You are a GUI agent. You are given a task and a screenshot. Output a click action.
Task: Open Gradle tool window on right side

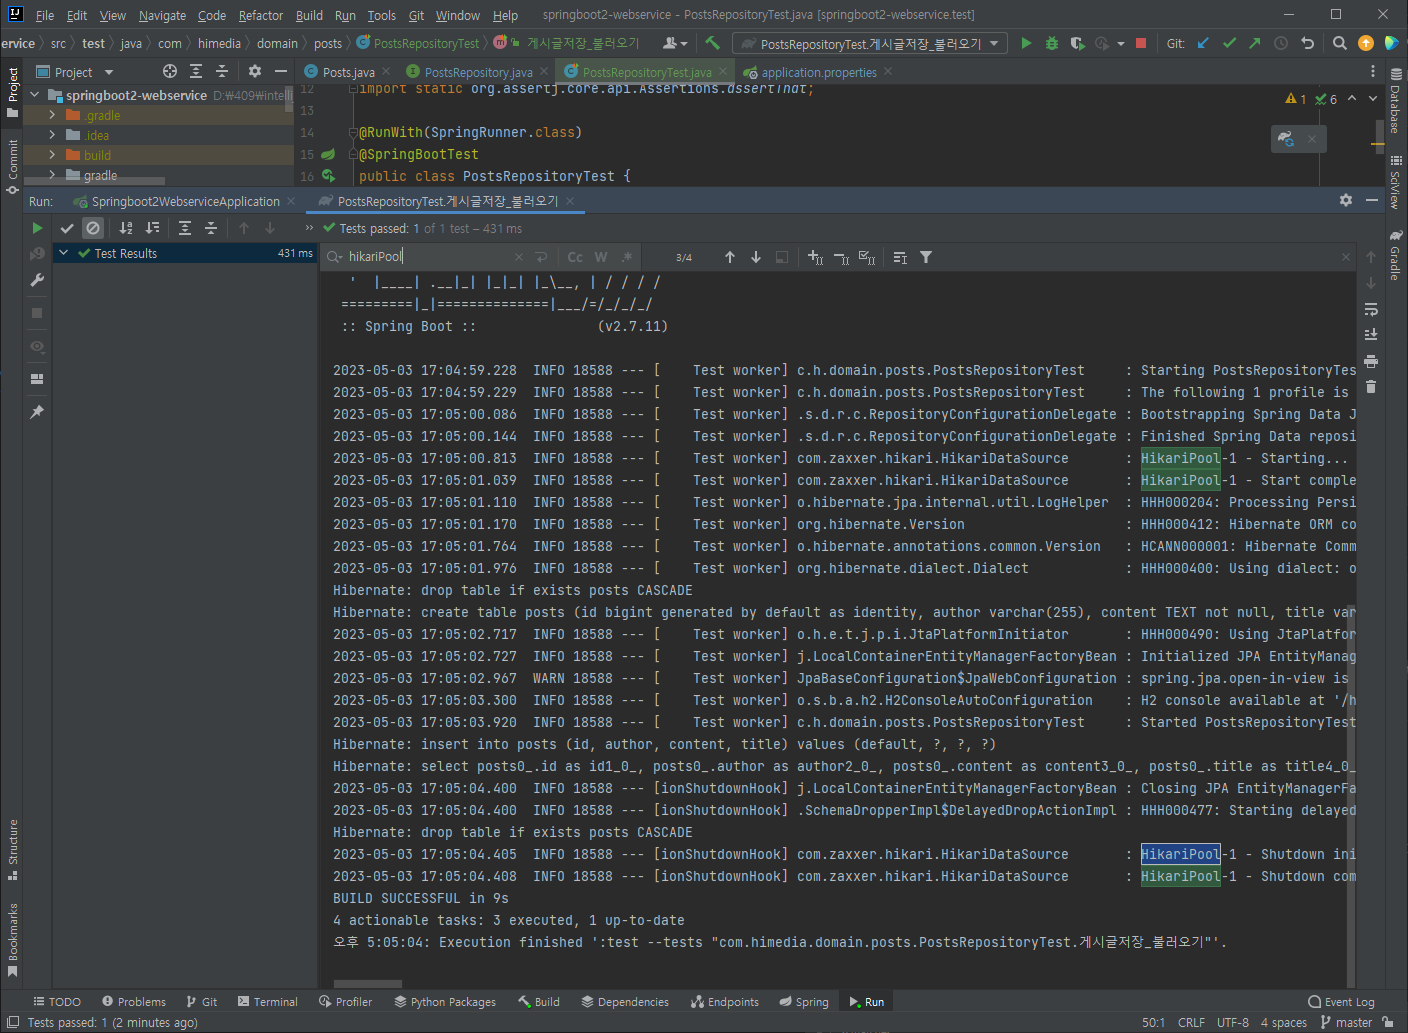point(1396,255)
